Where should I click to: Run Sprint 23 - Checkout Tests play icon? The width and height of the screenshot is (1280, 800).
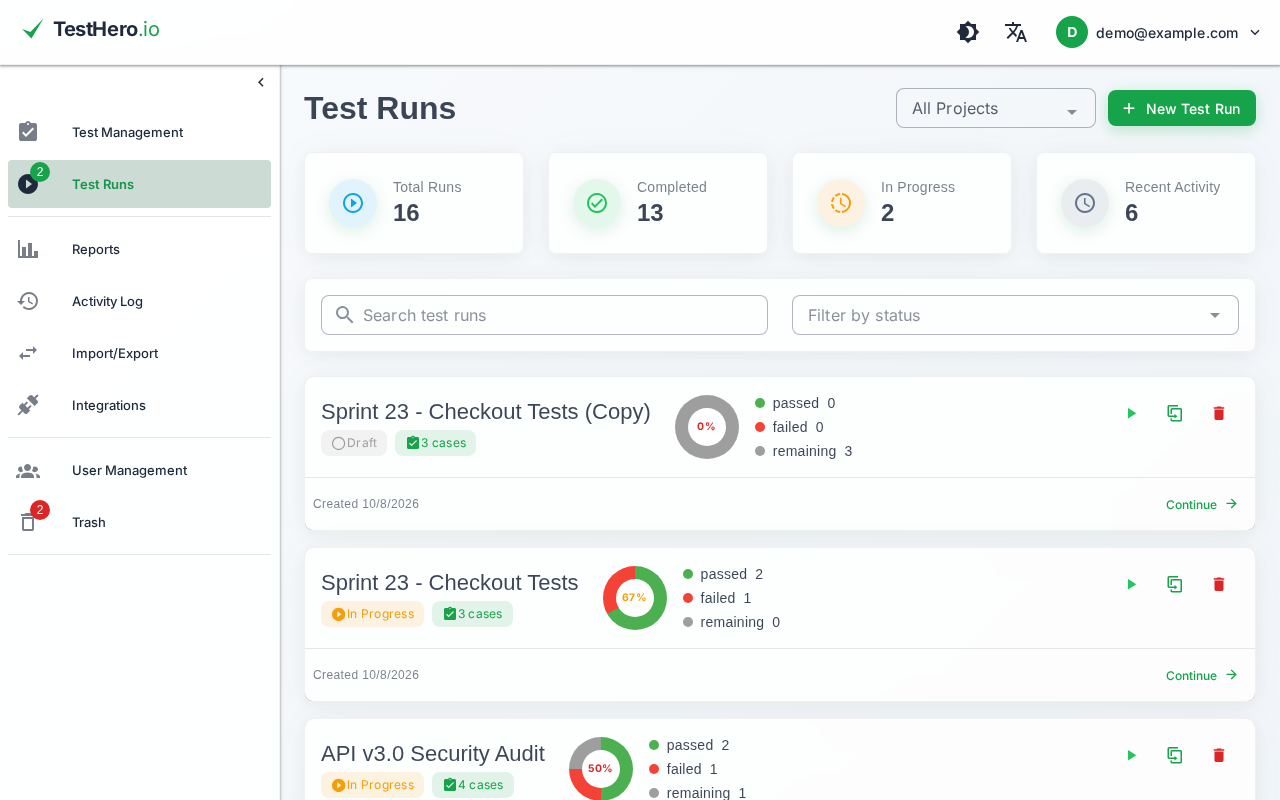click(1131, 584)
